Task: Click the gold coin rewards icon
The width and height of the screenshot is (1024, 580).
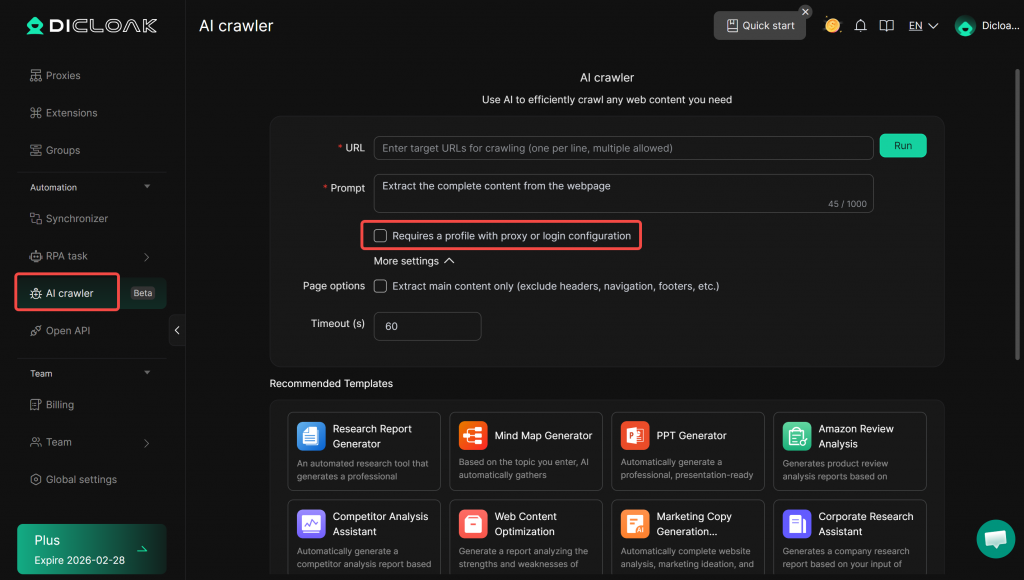Action: click(x=832, y=26)
